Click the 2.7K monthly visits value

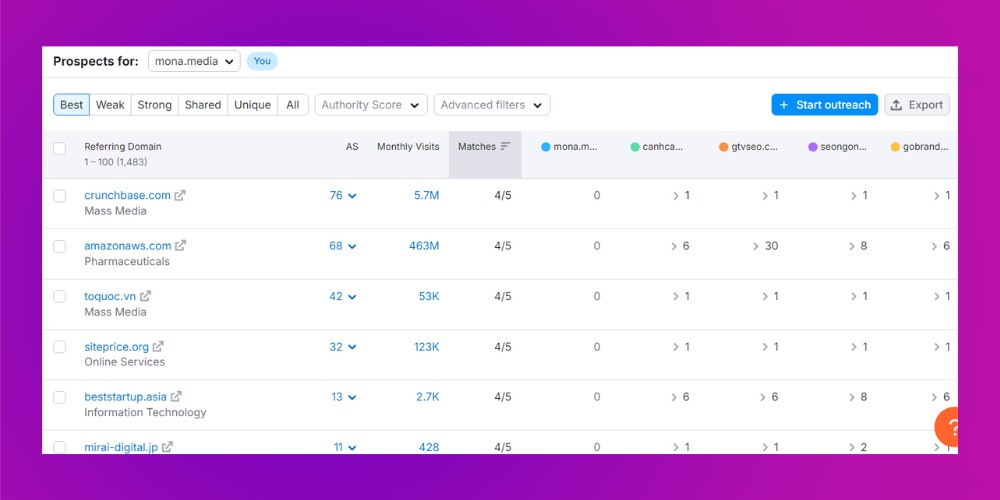[x=427, y=397]
